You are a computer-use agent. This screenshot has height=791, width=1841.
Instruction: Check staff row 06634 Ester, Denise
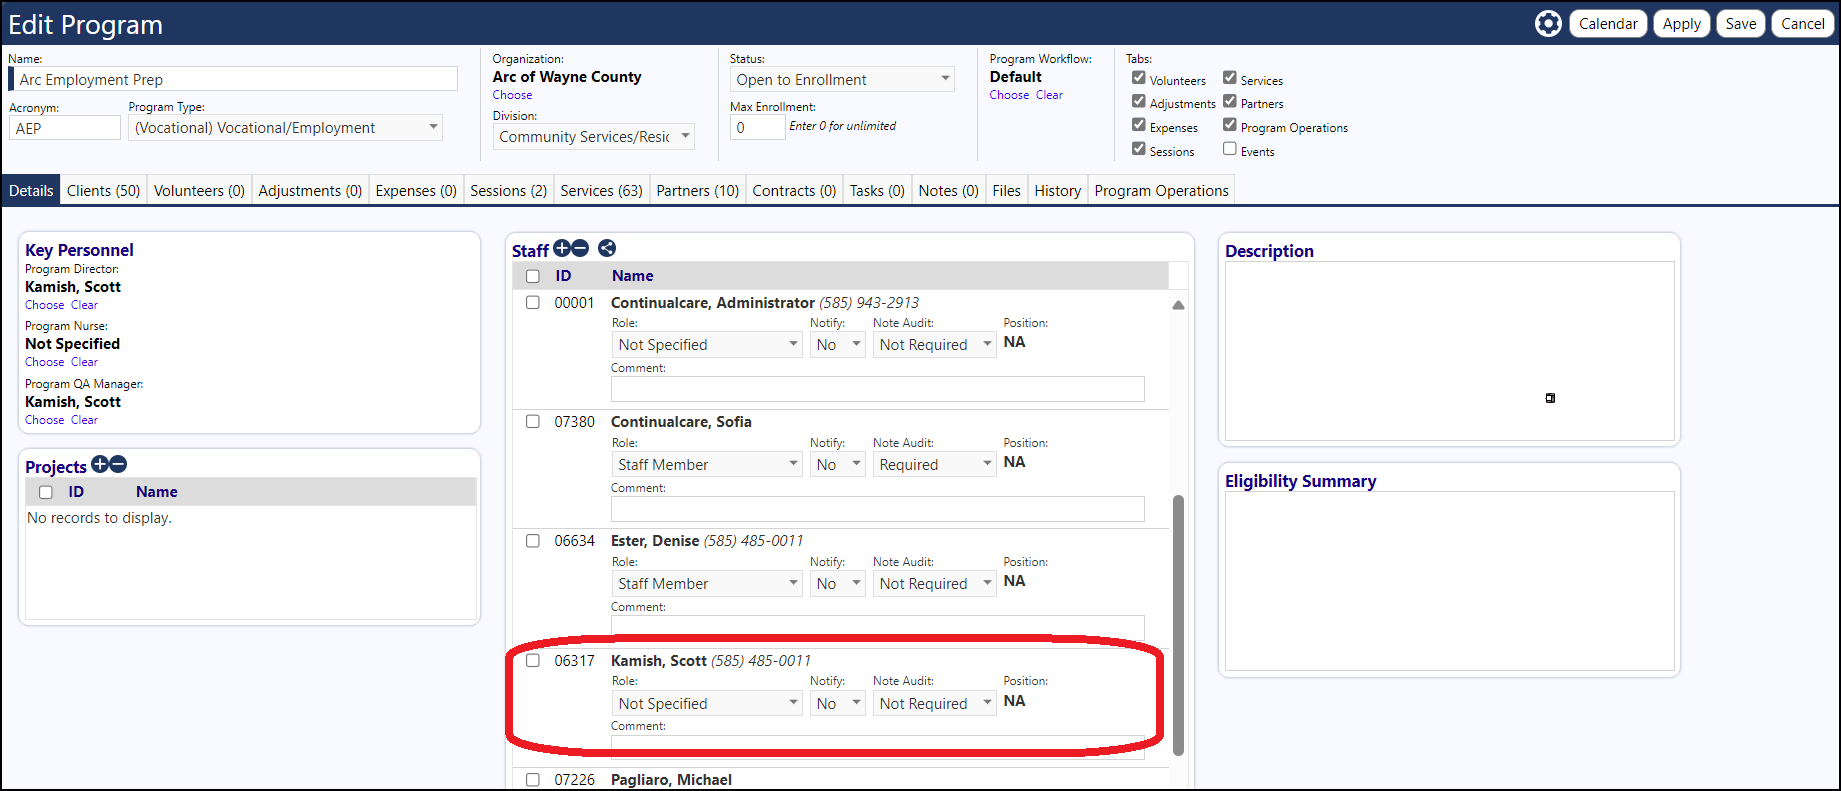[x=533, y=540]
